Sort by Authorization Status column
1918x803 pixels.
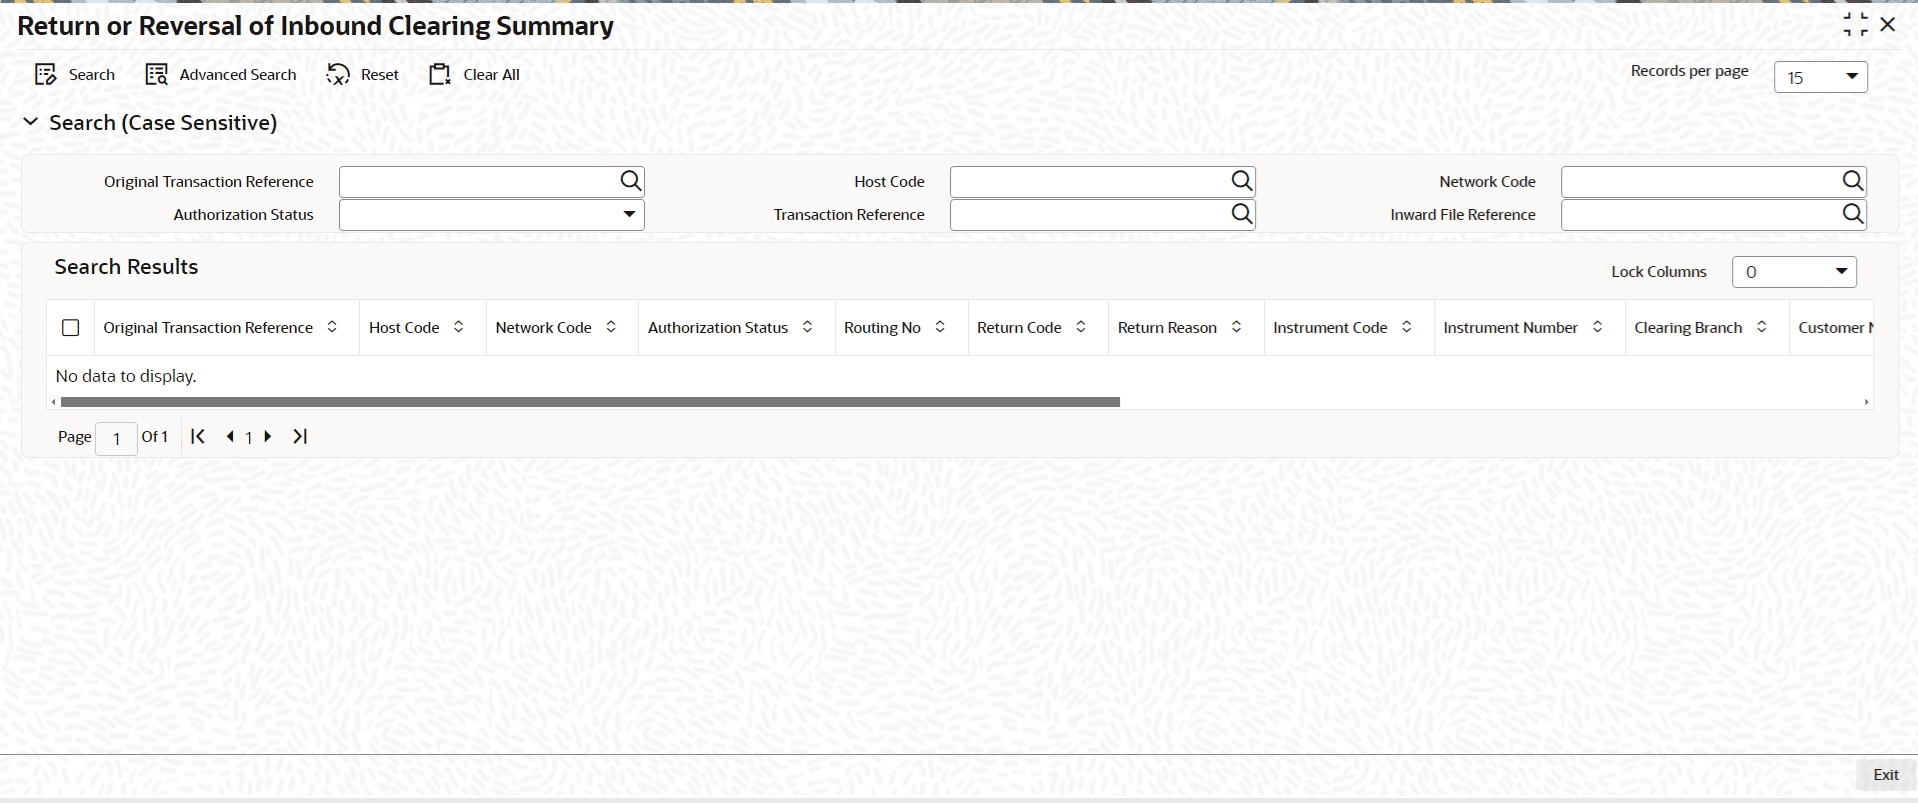coord(807,327)
